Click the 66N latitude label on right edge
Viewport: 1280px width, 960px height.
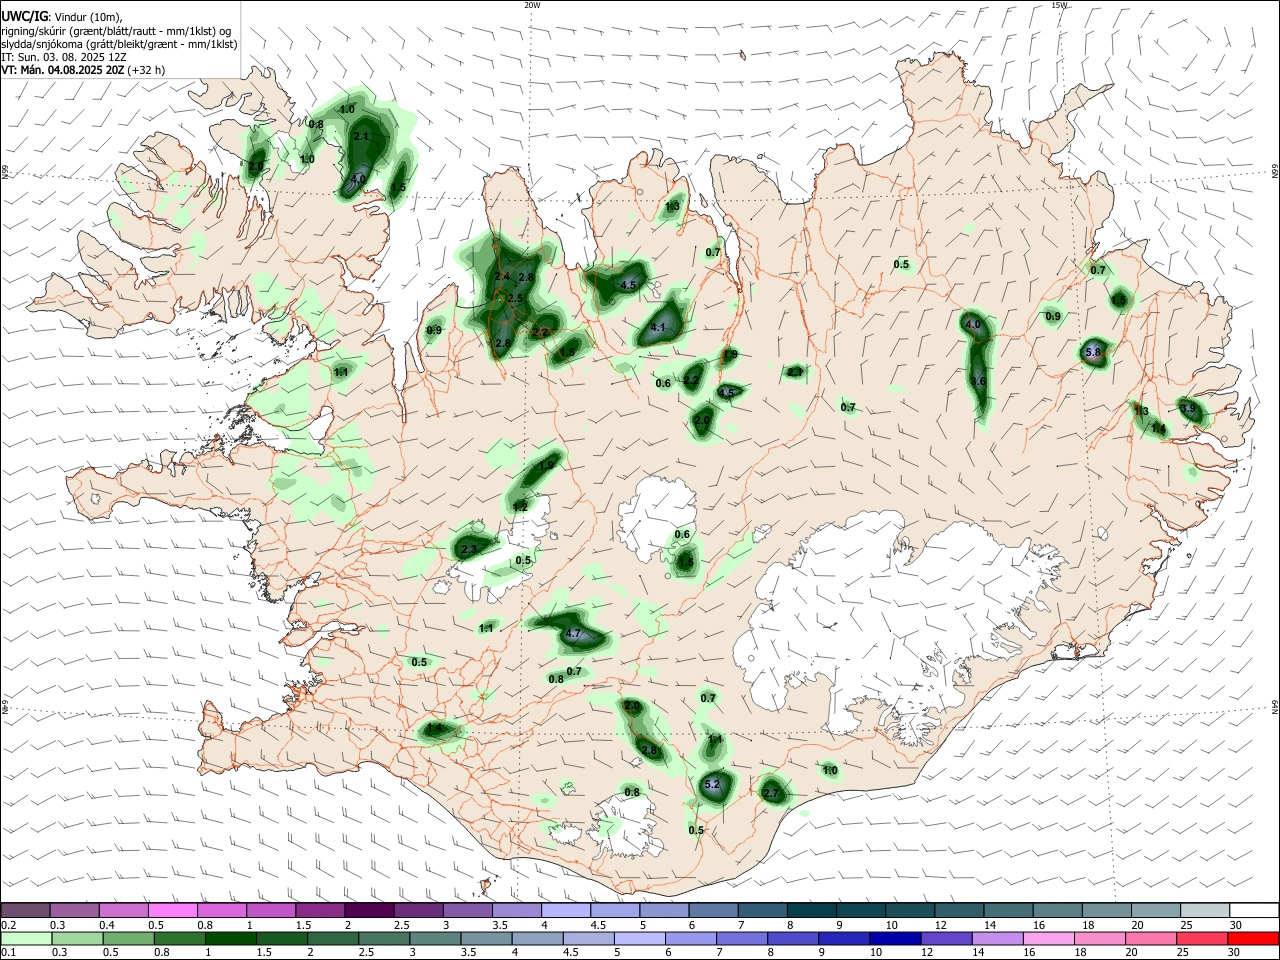[1275, 172]
